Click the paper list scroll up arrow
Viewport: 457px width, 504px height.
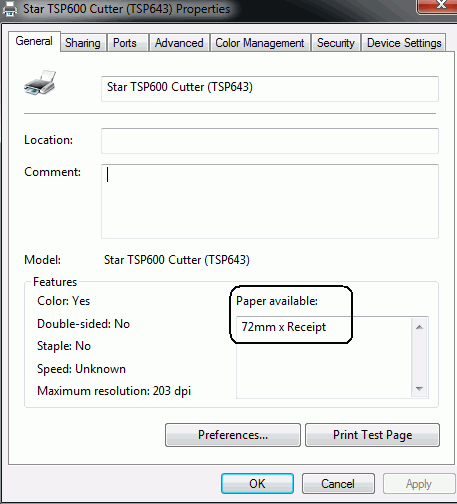[419, 327]
